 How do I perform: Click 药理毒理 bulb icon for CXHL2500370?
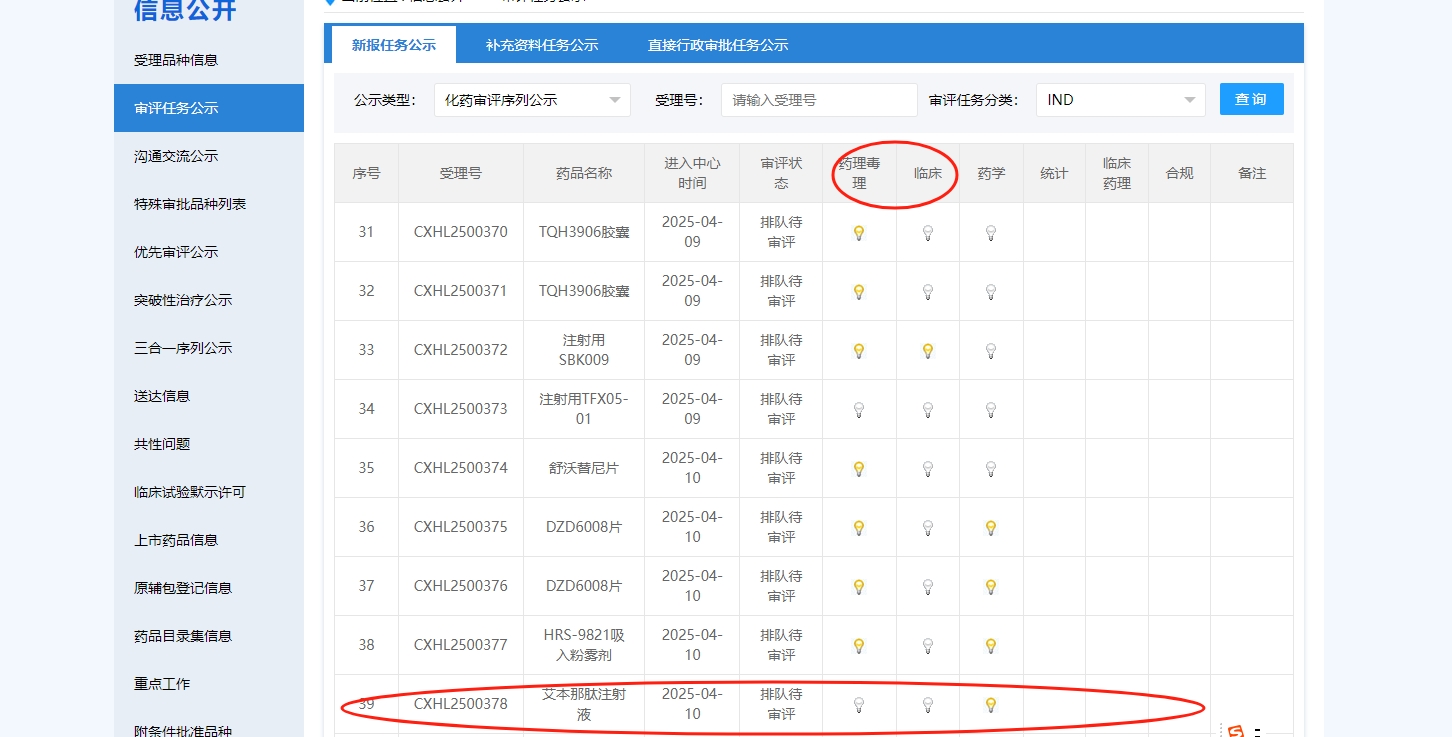(858, 233)
